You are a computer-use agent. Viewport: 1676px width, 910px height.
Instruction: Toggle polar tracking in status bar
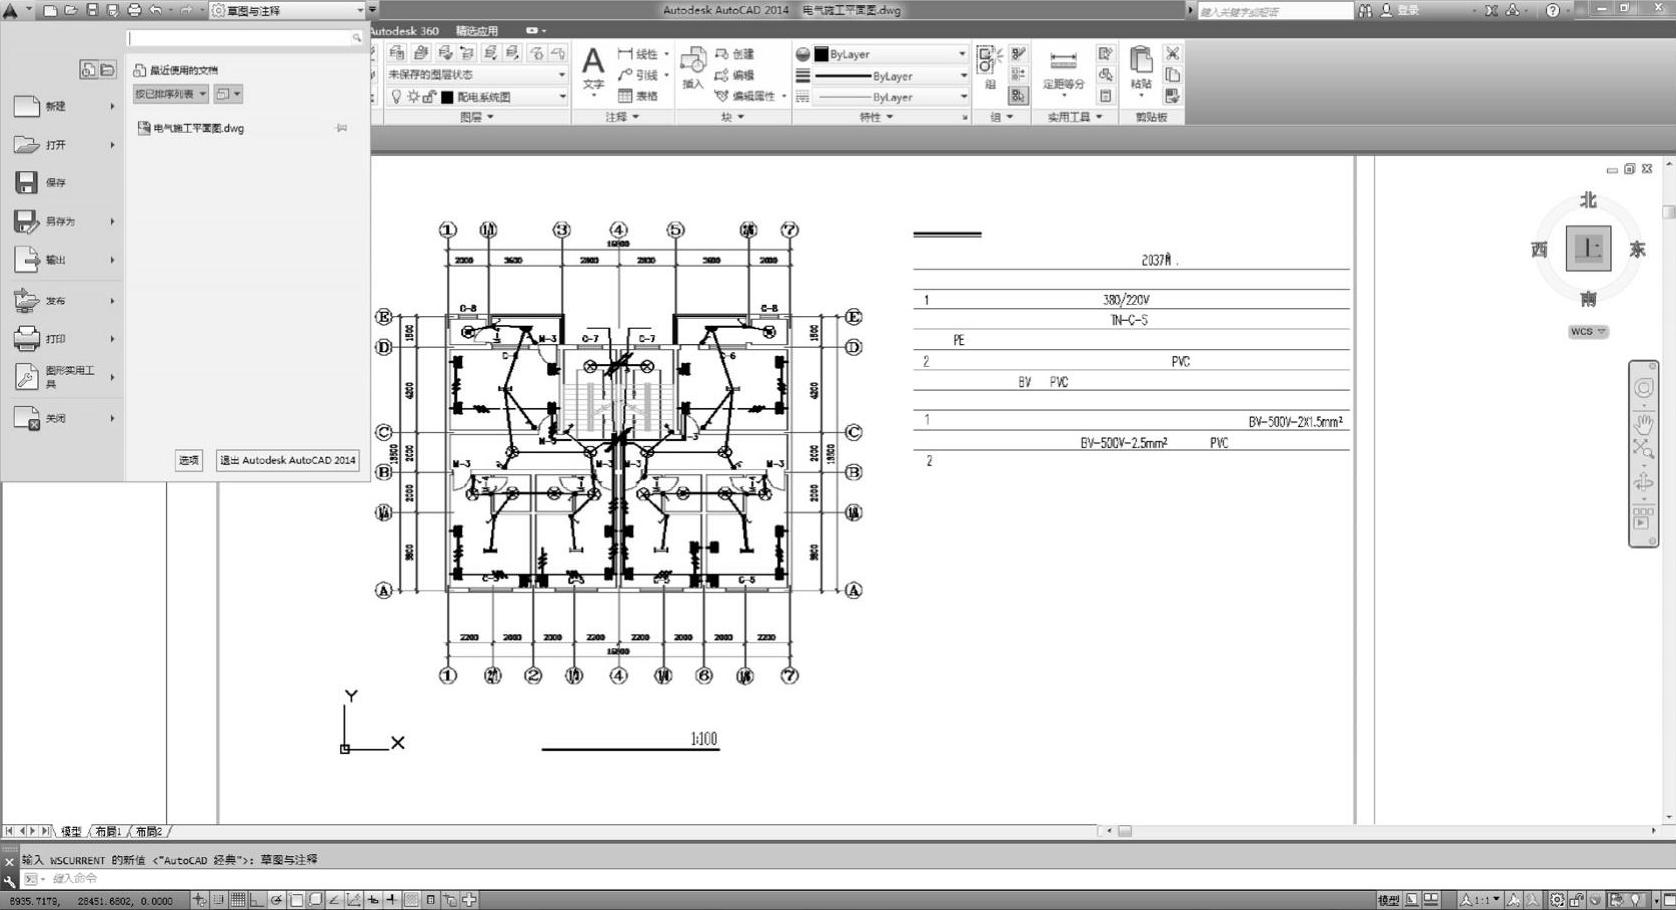276,900
